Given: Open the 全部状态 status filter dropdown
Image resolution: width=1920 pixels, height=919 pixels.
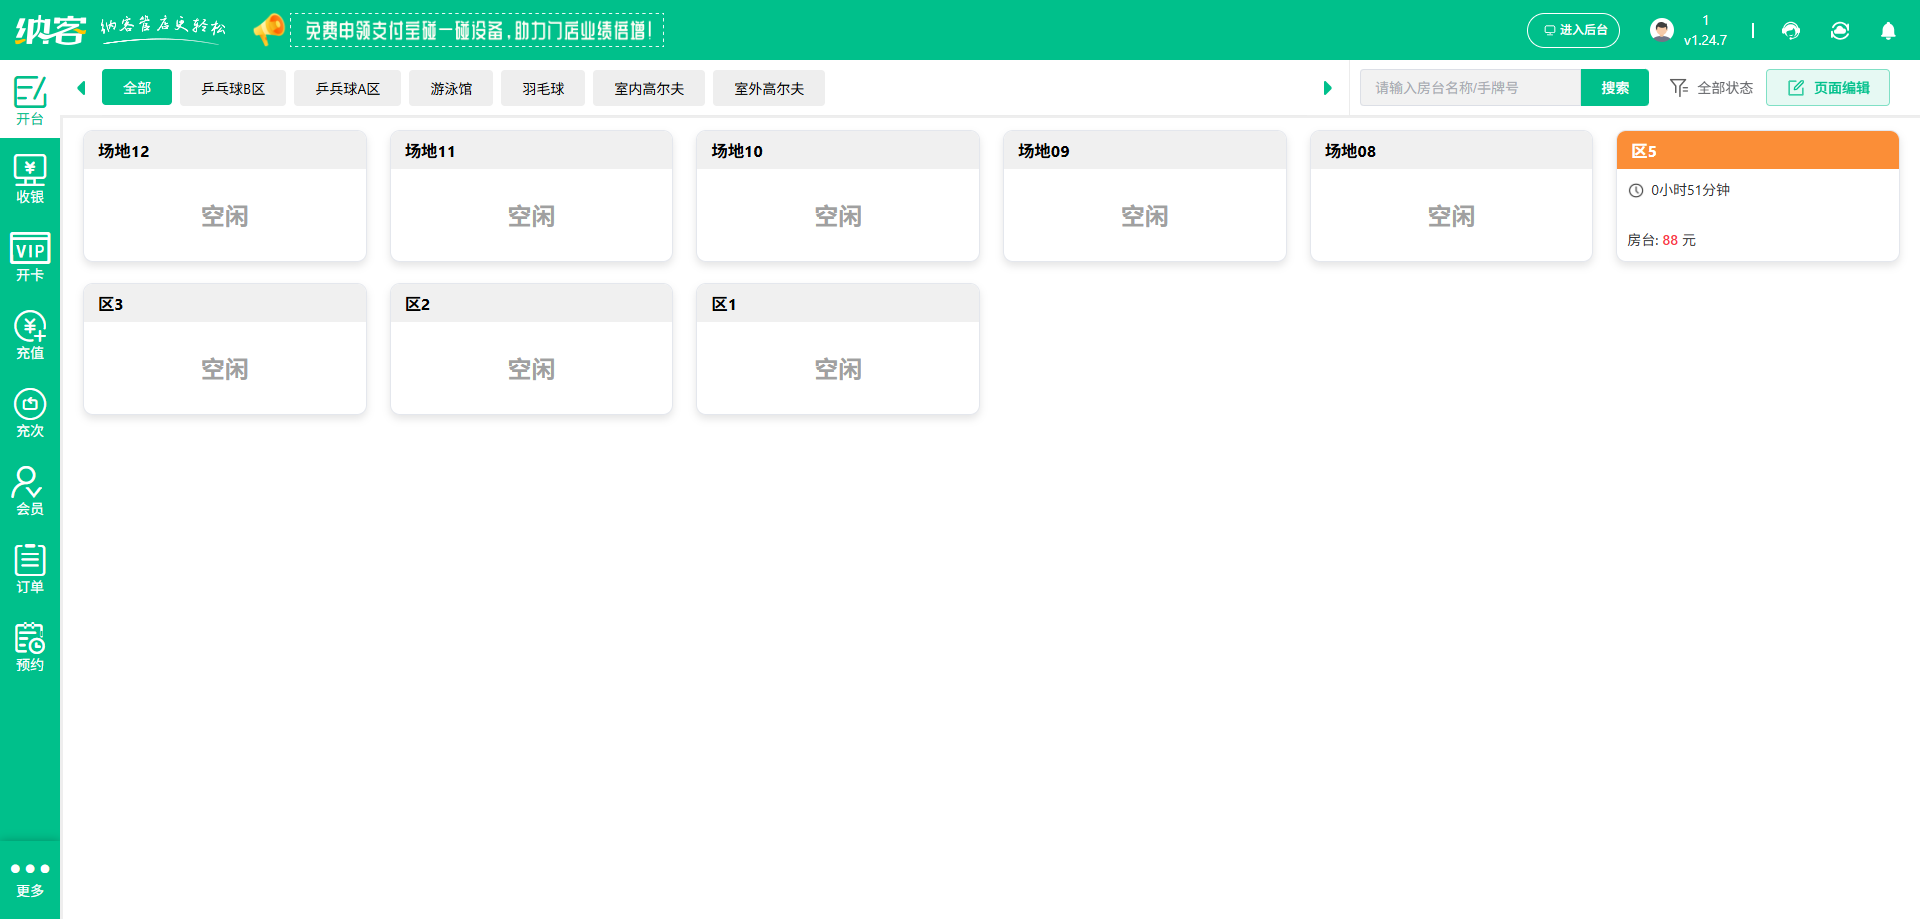Looking at the screenshot, I should click(x=1712, y=88).
